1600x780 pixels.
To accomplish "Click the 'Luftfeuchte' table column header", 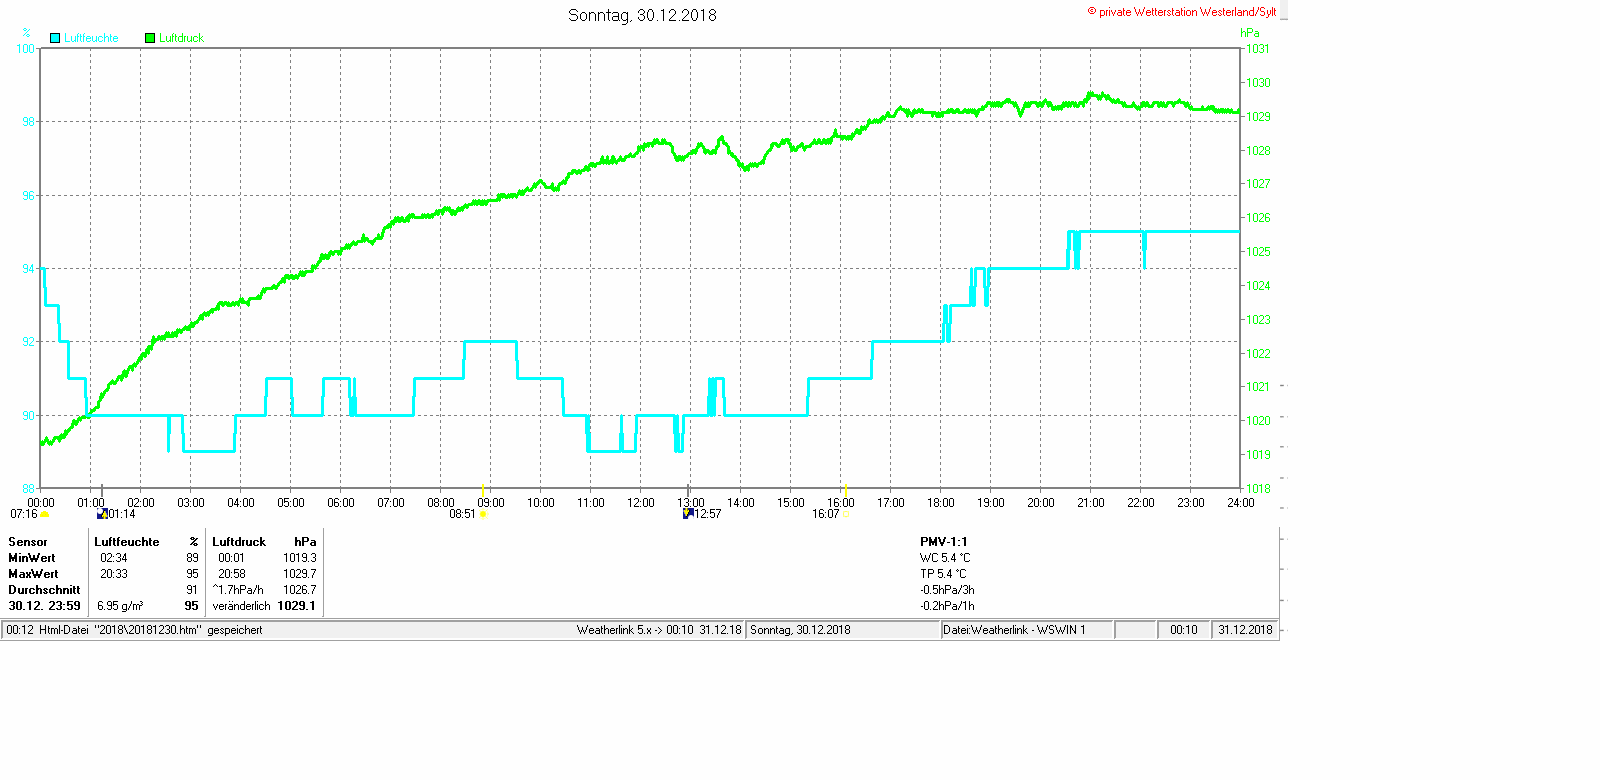I will click(x=127, y=542).
